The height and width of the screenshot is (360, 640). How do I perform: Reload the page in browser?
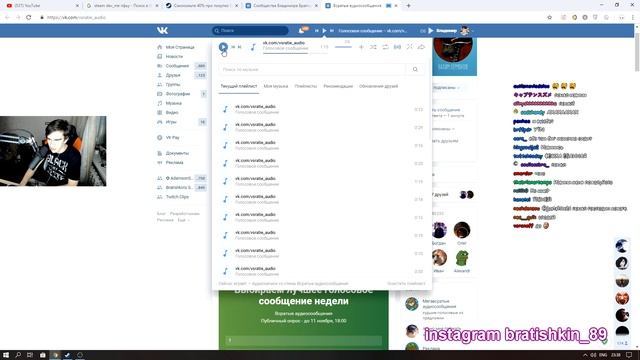29,17
